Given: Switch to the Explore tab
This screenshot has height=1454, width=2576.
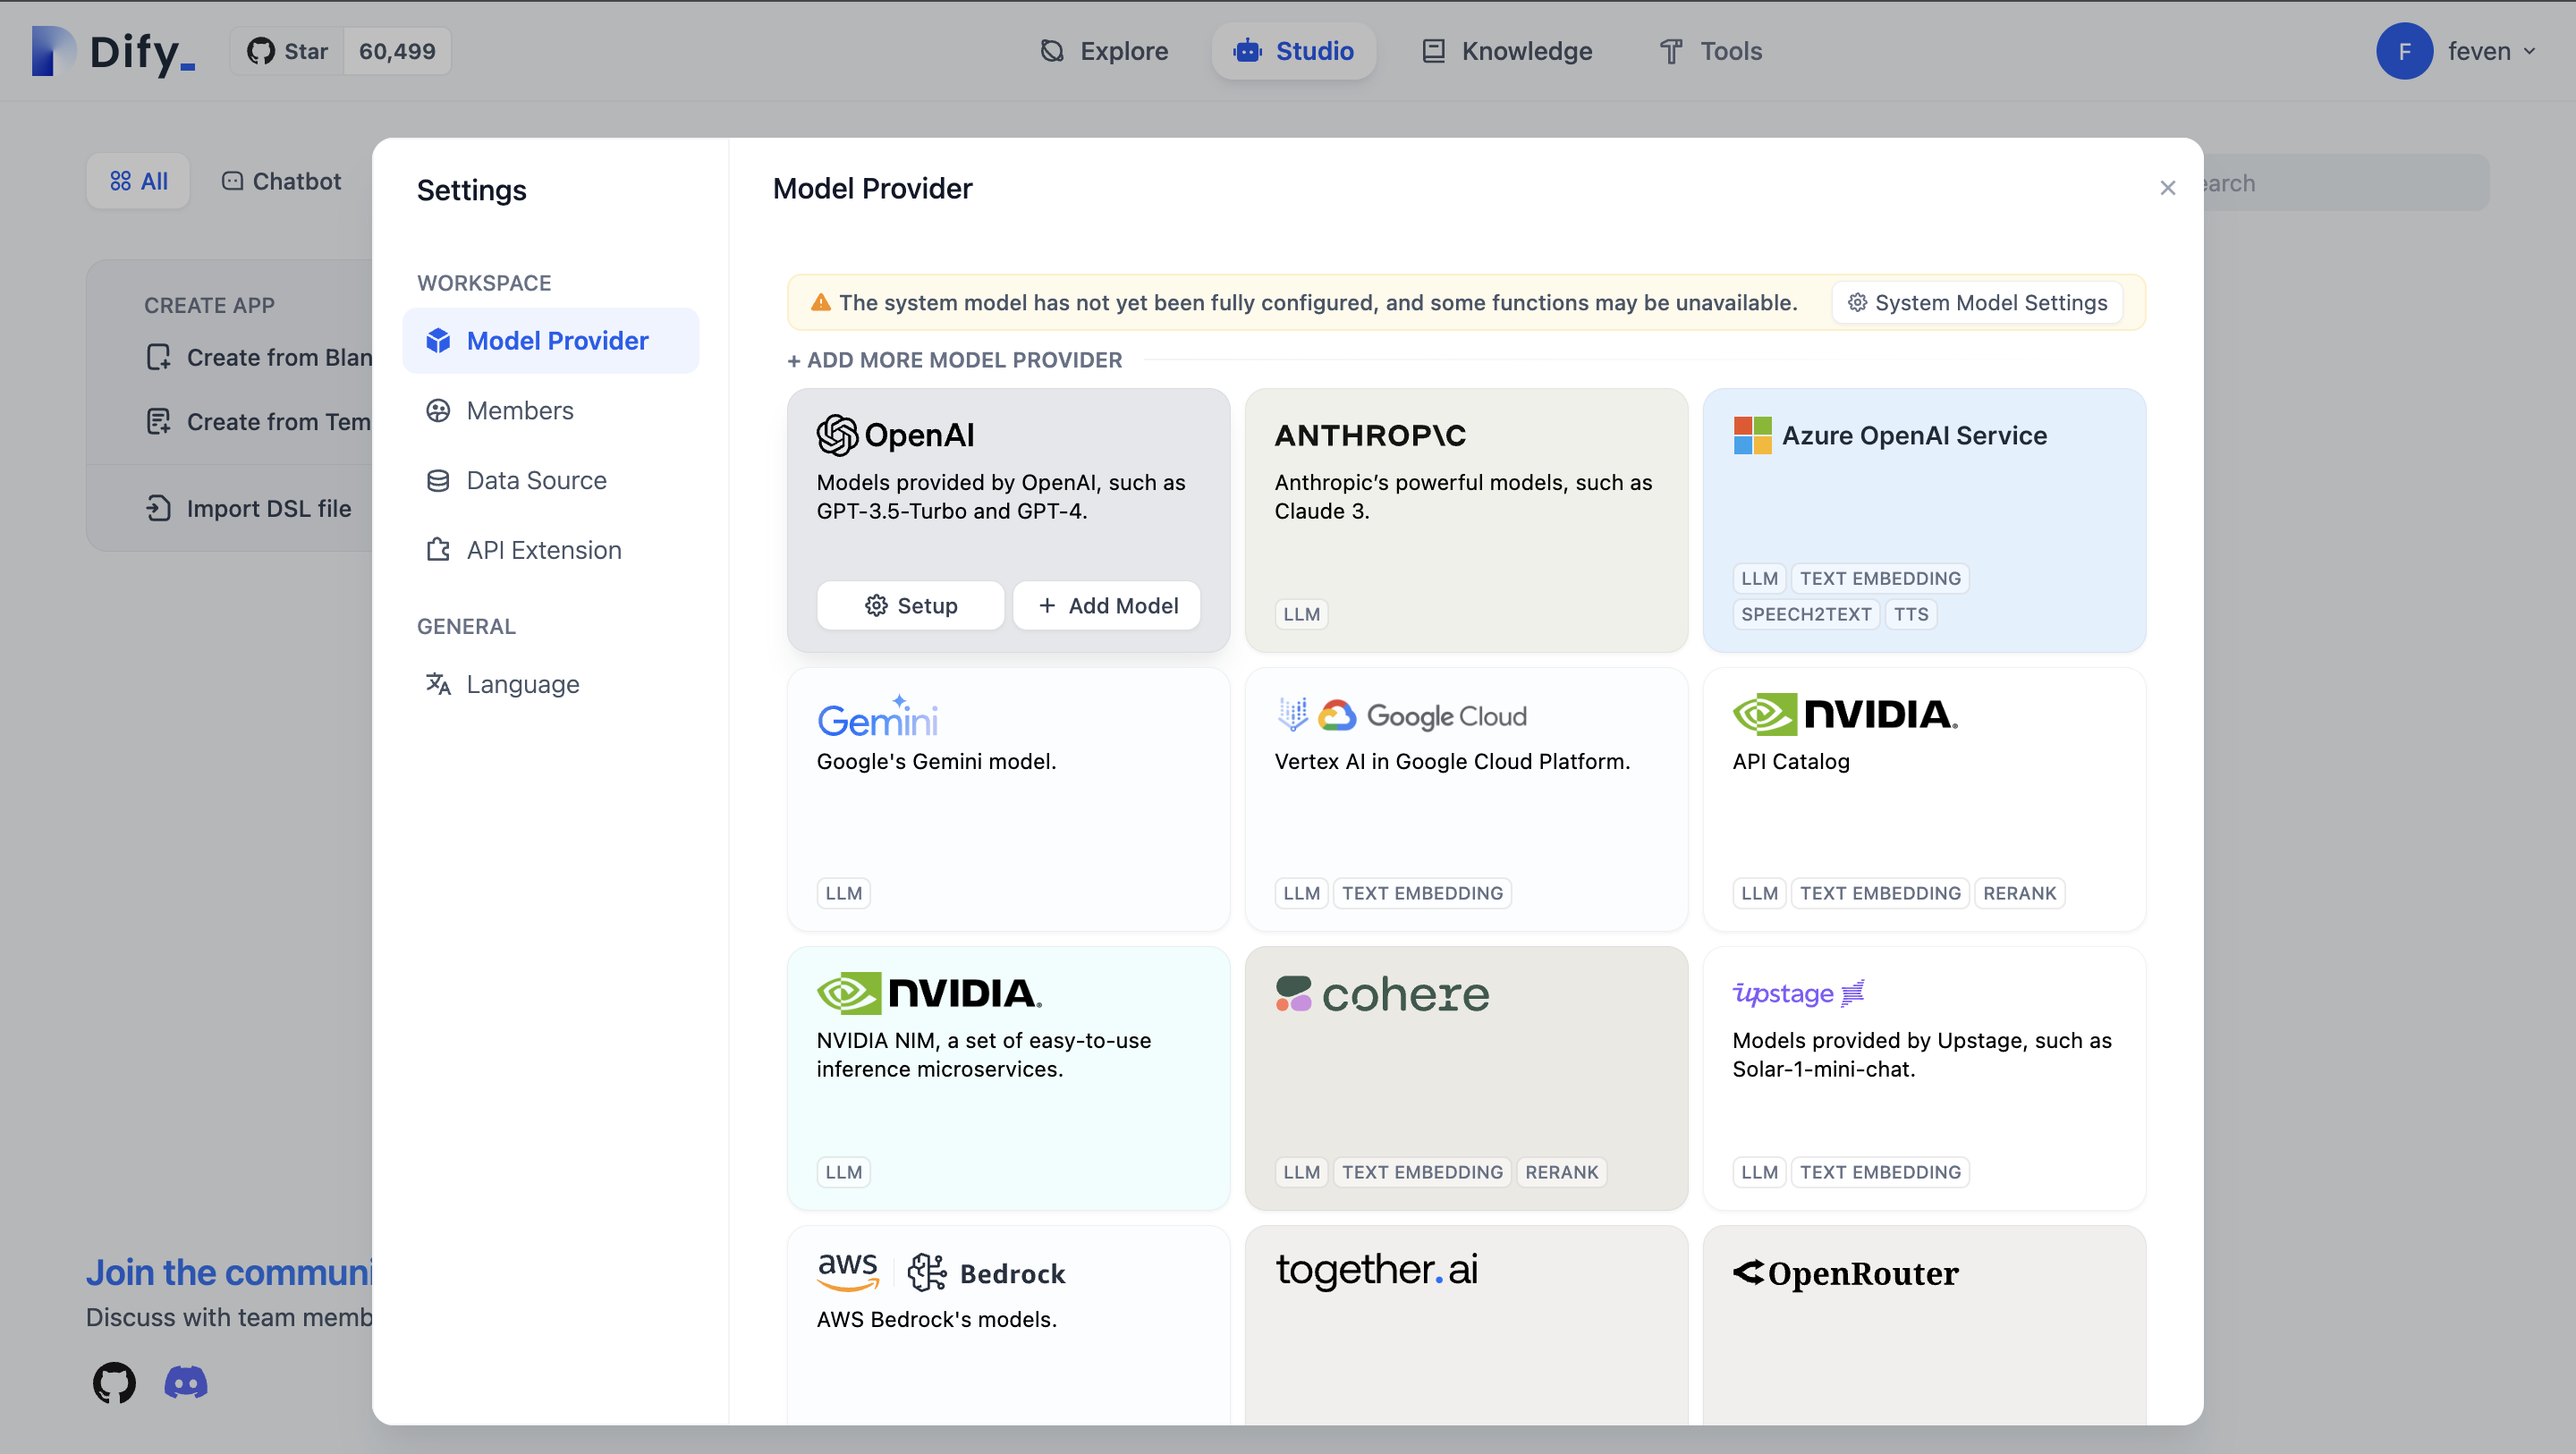Looking at the screenshot, I should (1104, 51).
